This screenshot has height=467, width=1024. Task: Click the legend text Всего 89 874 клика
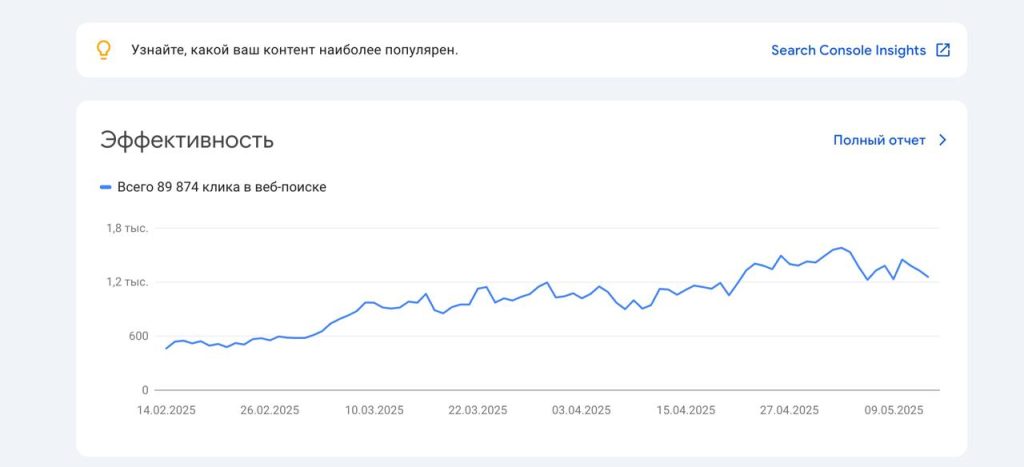click(x=221, y=187)
